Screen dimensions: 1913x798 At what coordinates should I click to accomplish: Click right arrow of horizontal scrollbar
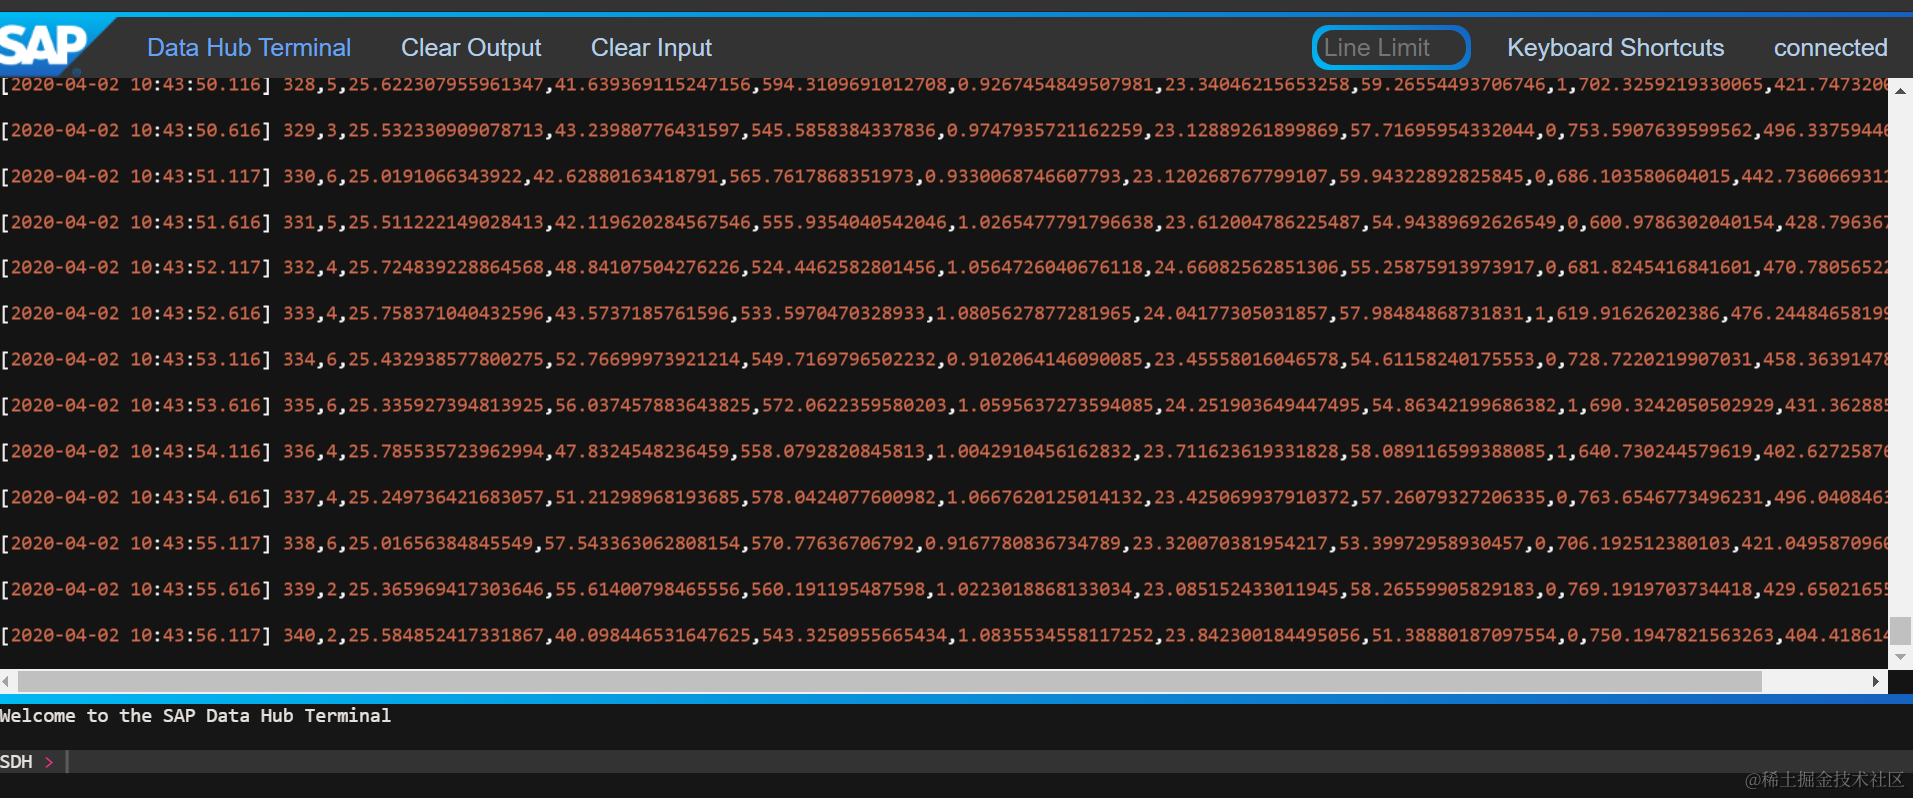coord(1876,681)
